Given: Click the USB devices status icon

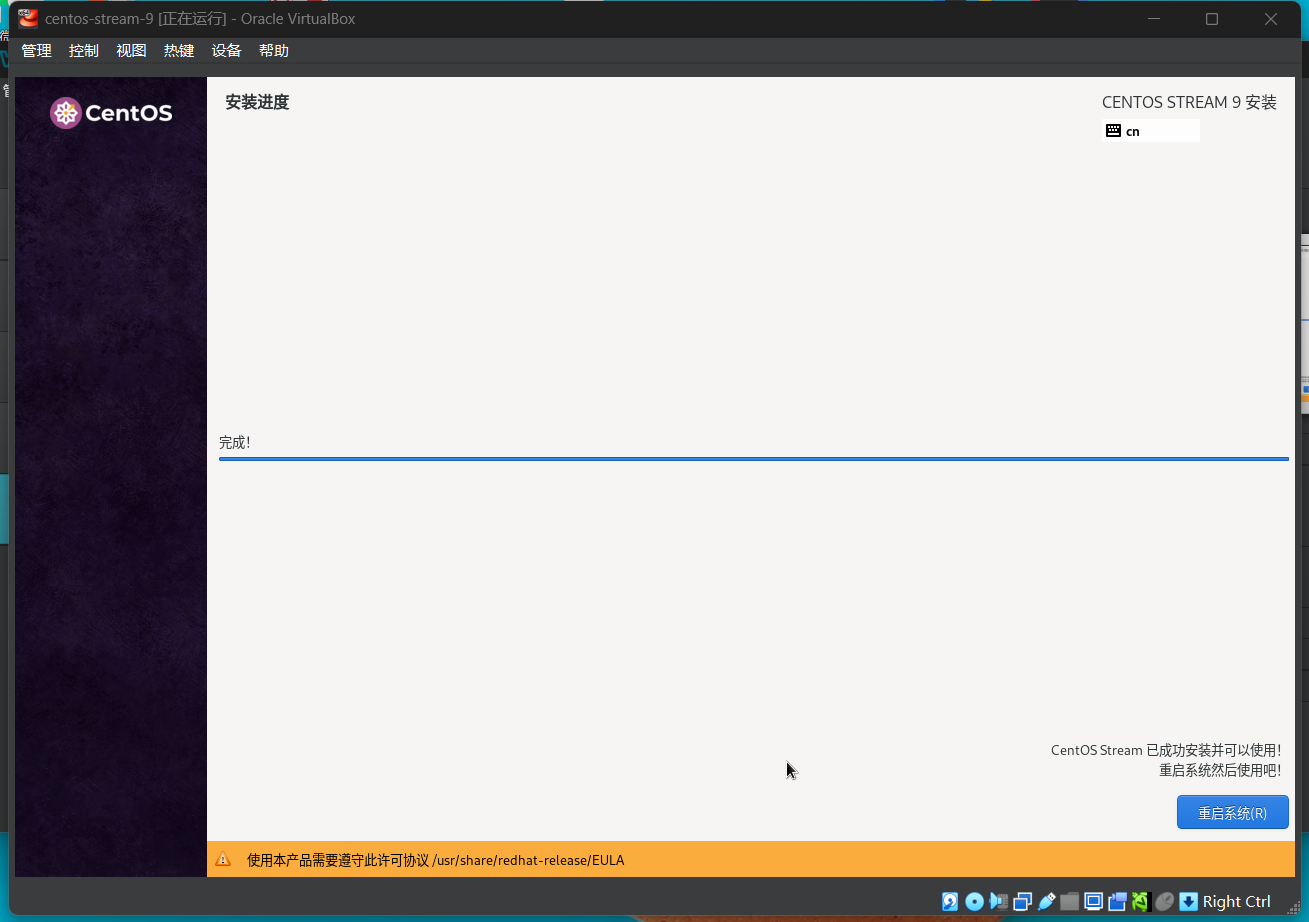Looking at the screenshot, I should pos(1046,902).
